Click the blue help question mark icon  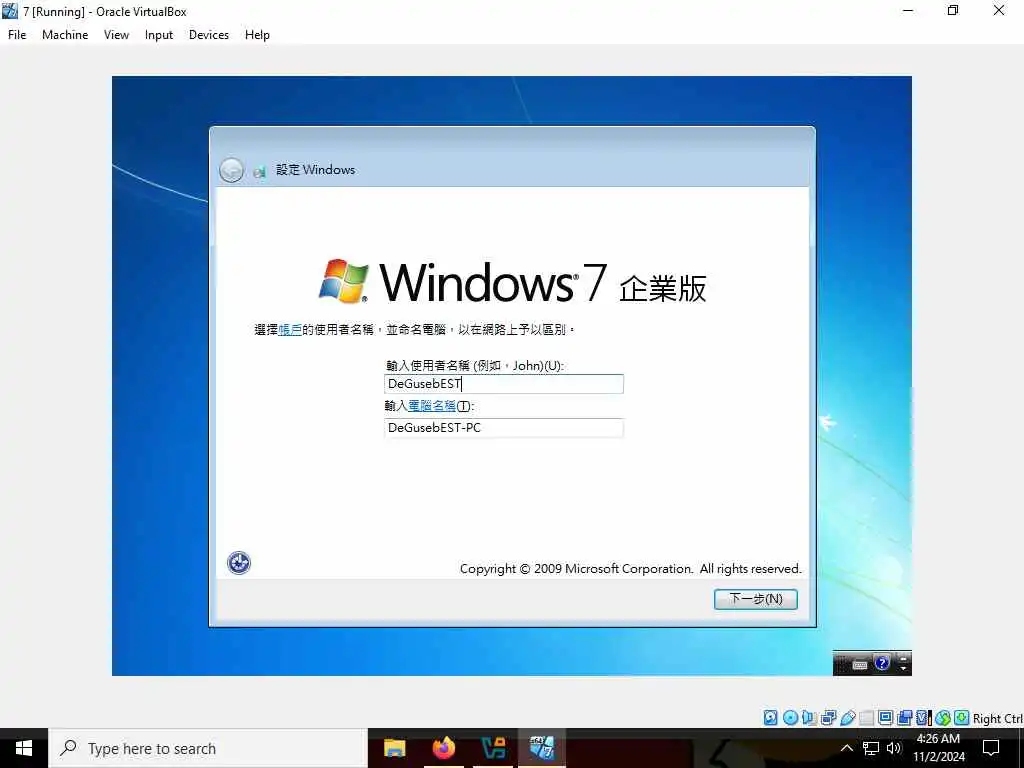pyautogui.click(x=882, y=664)
